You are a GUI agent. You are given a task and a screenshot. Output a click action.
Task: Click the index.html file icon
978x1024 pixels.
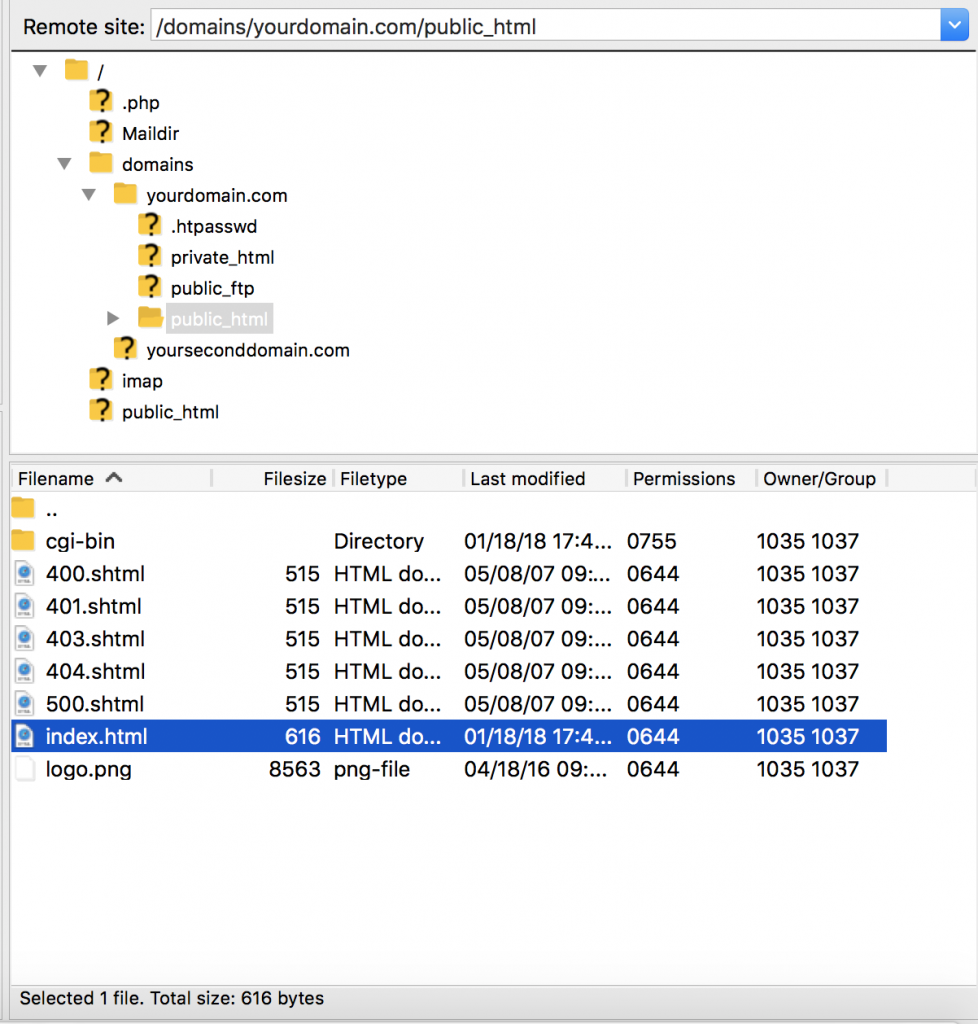[25, 736]
